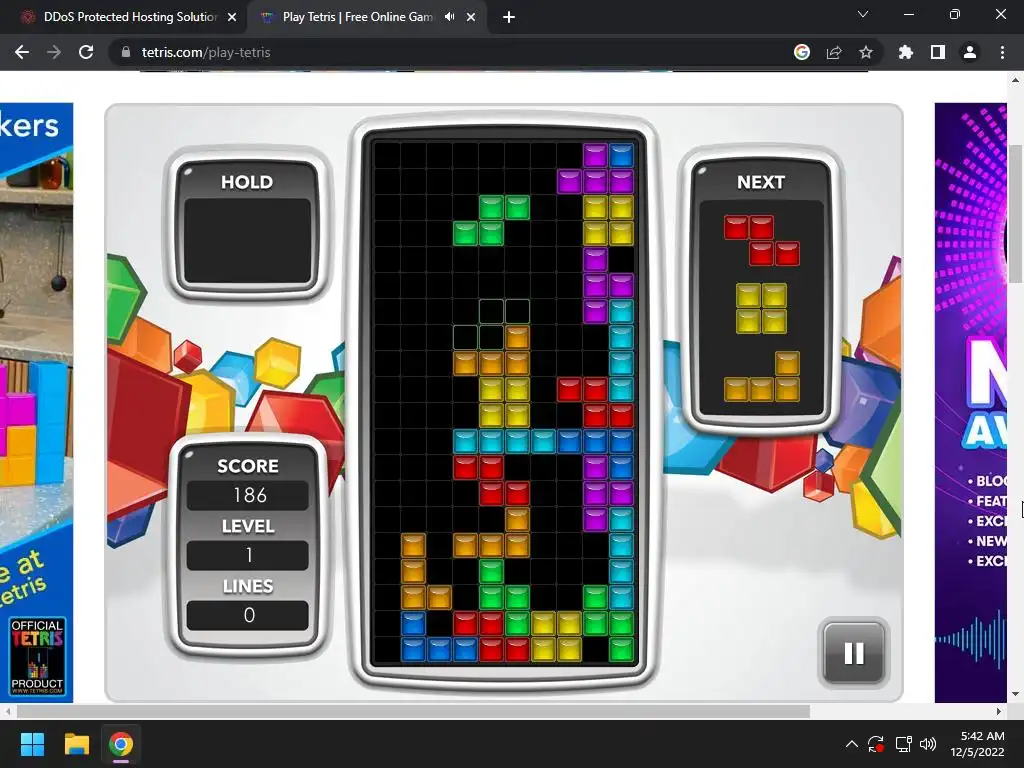Click scroll left arrow on horizontal scrollbar
This screenshot has height=768, width=1024.
[x=7, y=711]
